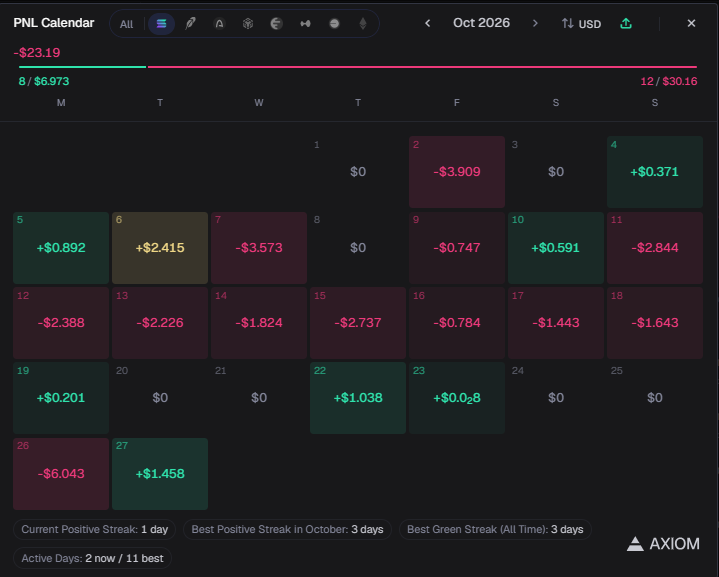Select the Ethereum chain filter icon
719x577 pixels.
[x=363, y=23]
